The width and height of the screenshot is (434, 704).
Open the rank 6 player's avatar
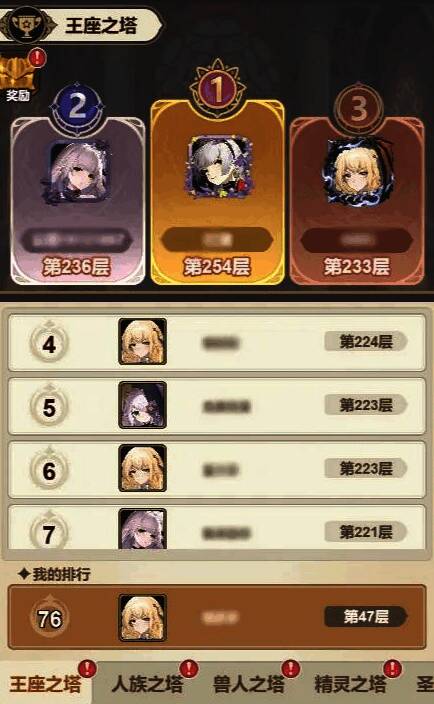(142, 468)
